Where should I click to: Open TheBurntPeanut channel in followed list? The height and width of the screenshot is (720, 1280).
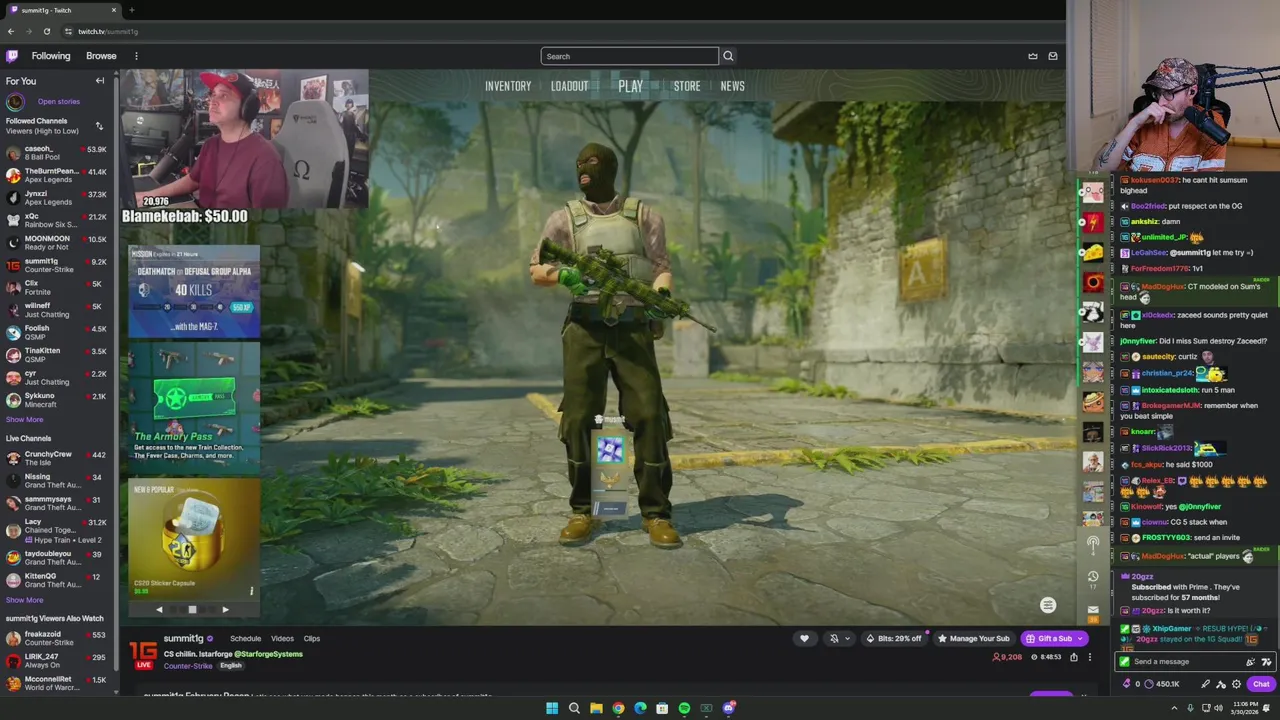55,175
